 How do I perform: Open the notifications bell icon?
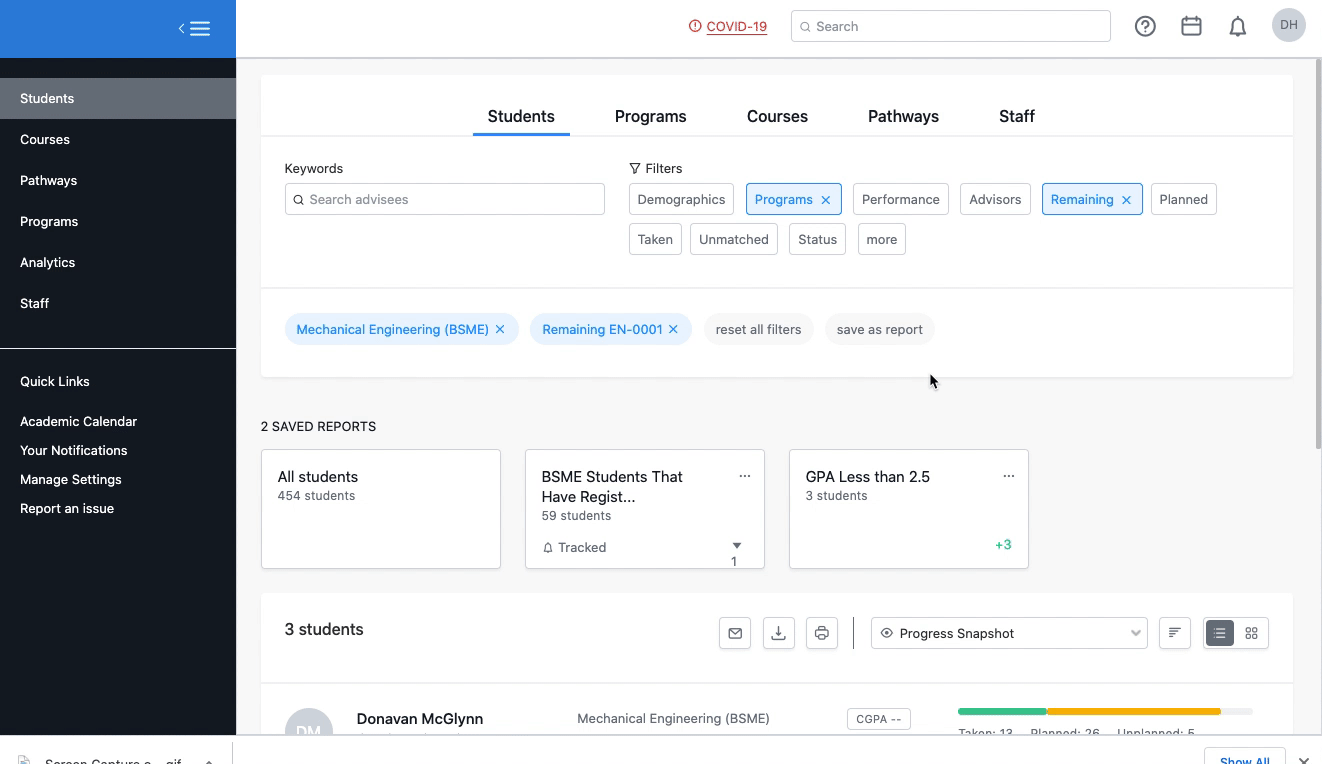[1237, 27]
